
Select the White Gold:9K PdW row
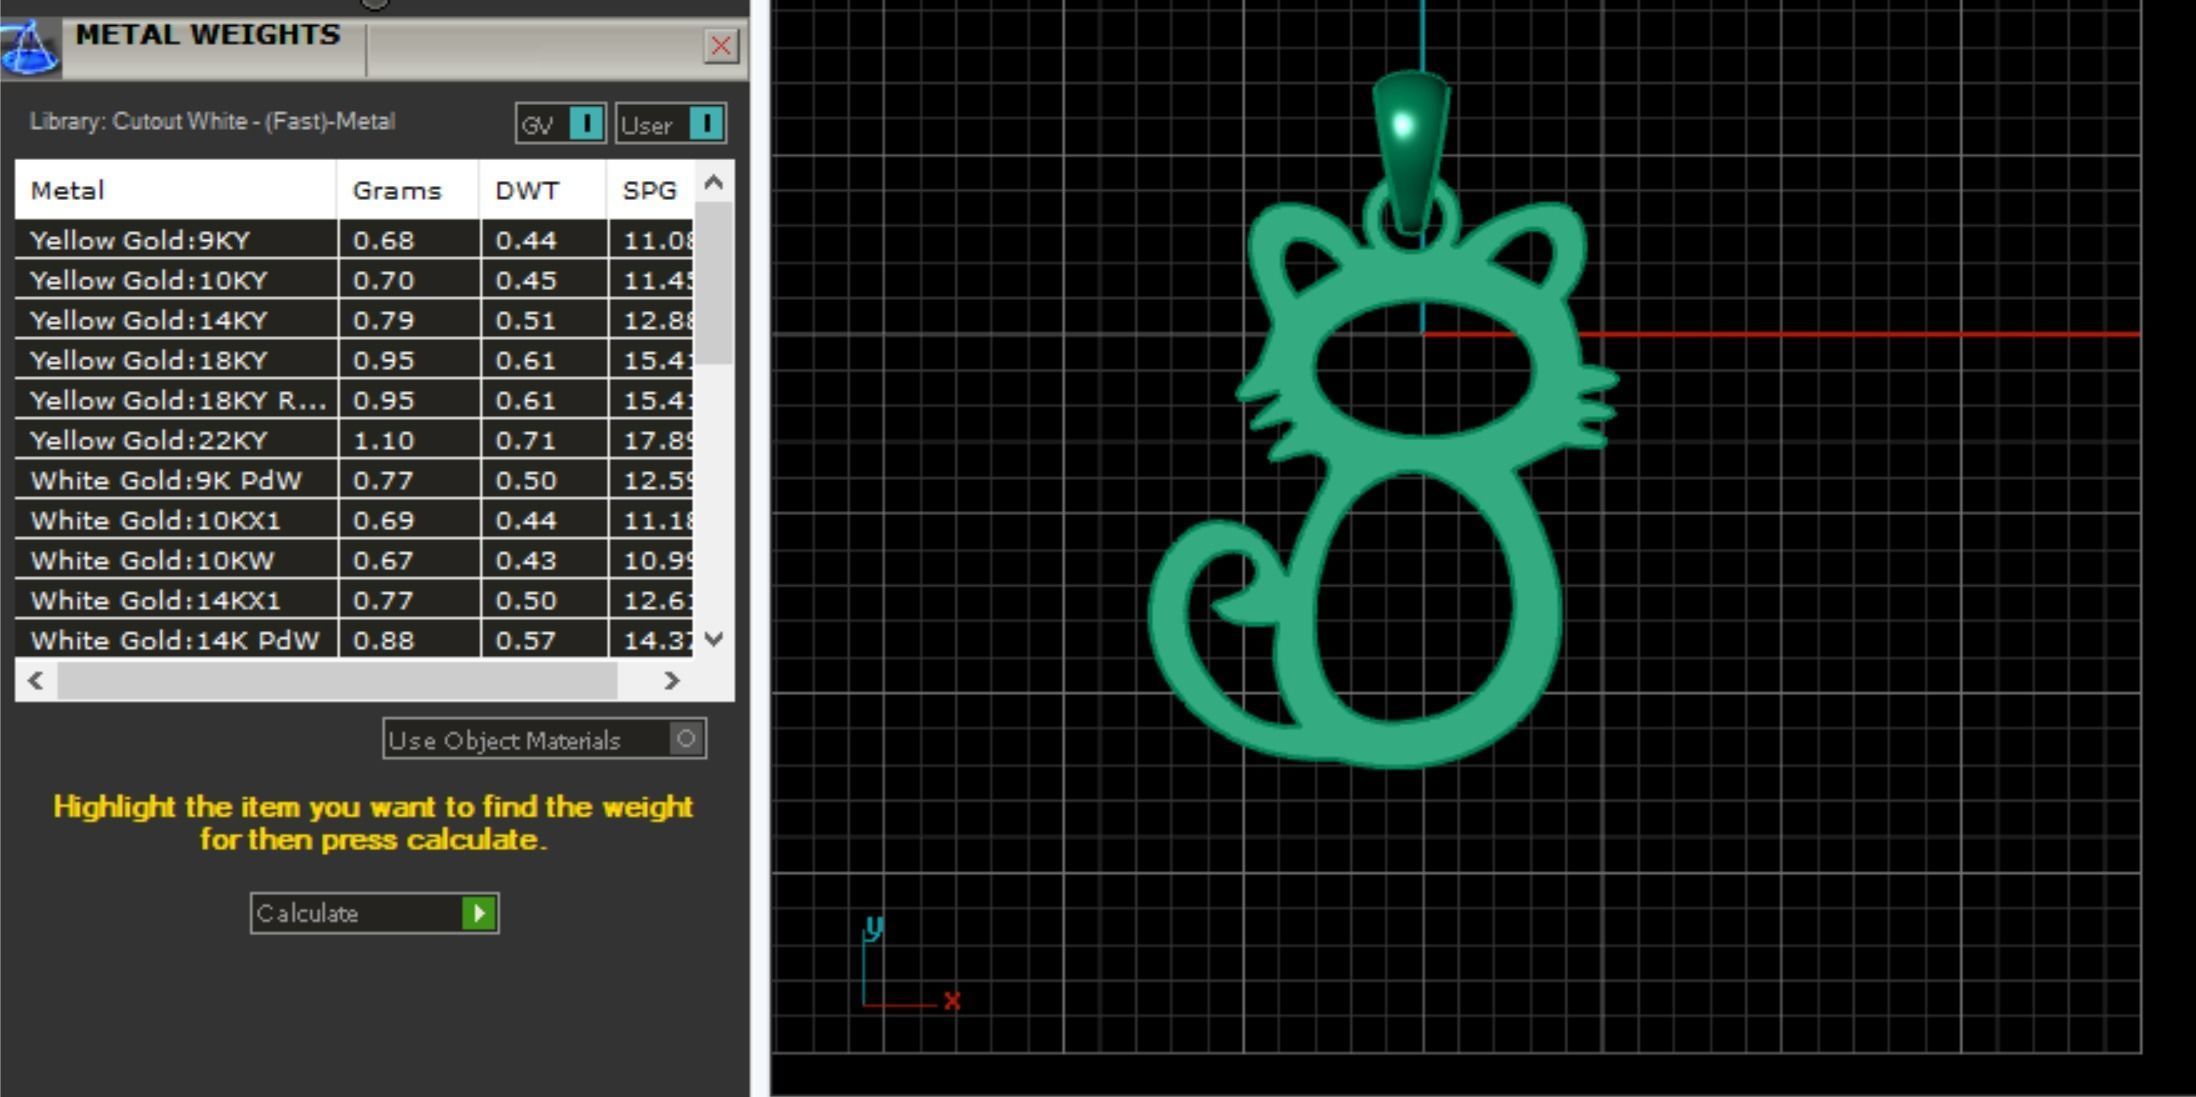(354, 480)
